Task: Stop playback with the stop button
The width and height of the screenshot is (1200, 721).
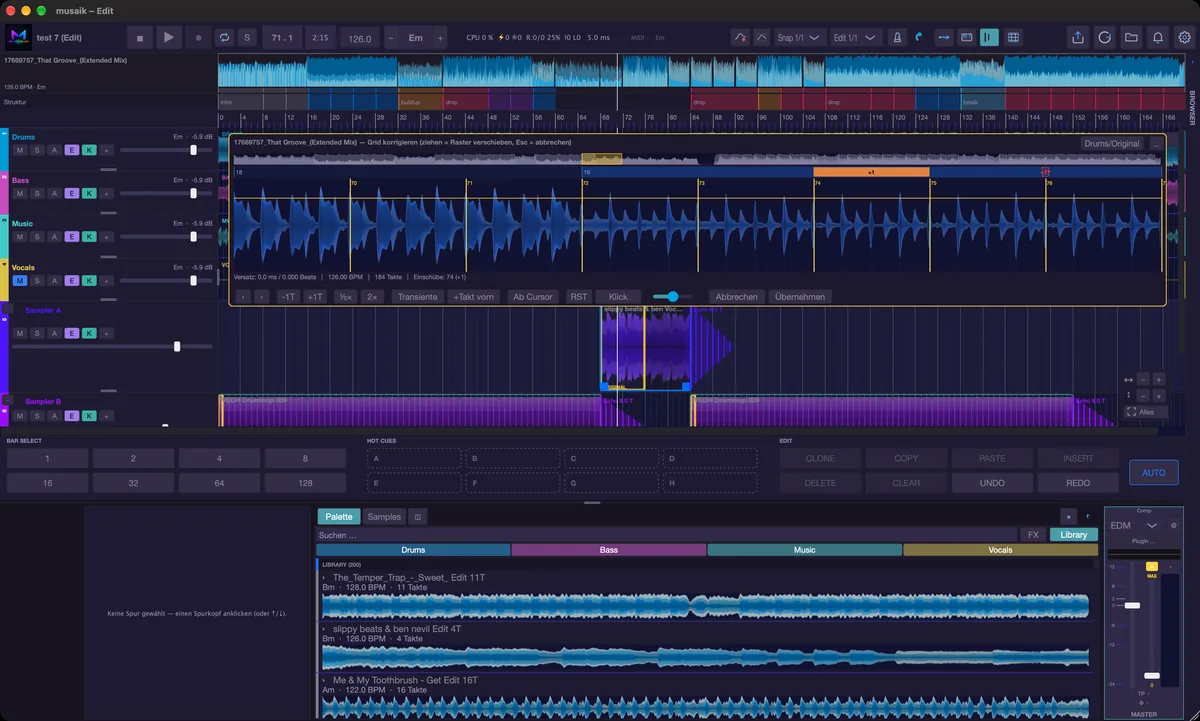Action: [x=140, y=38]
